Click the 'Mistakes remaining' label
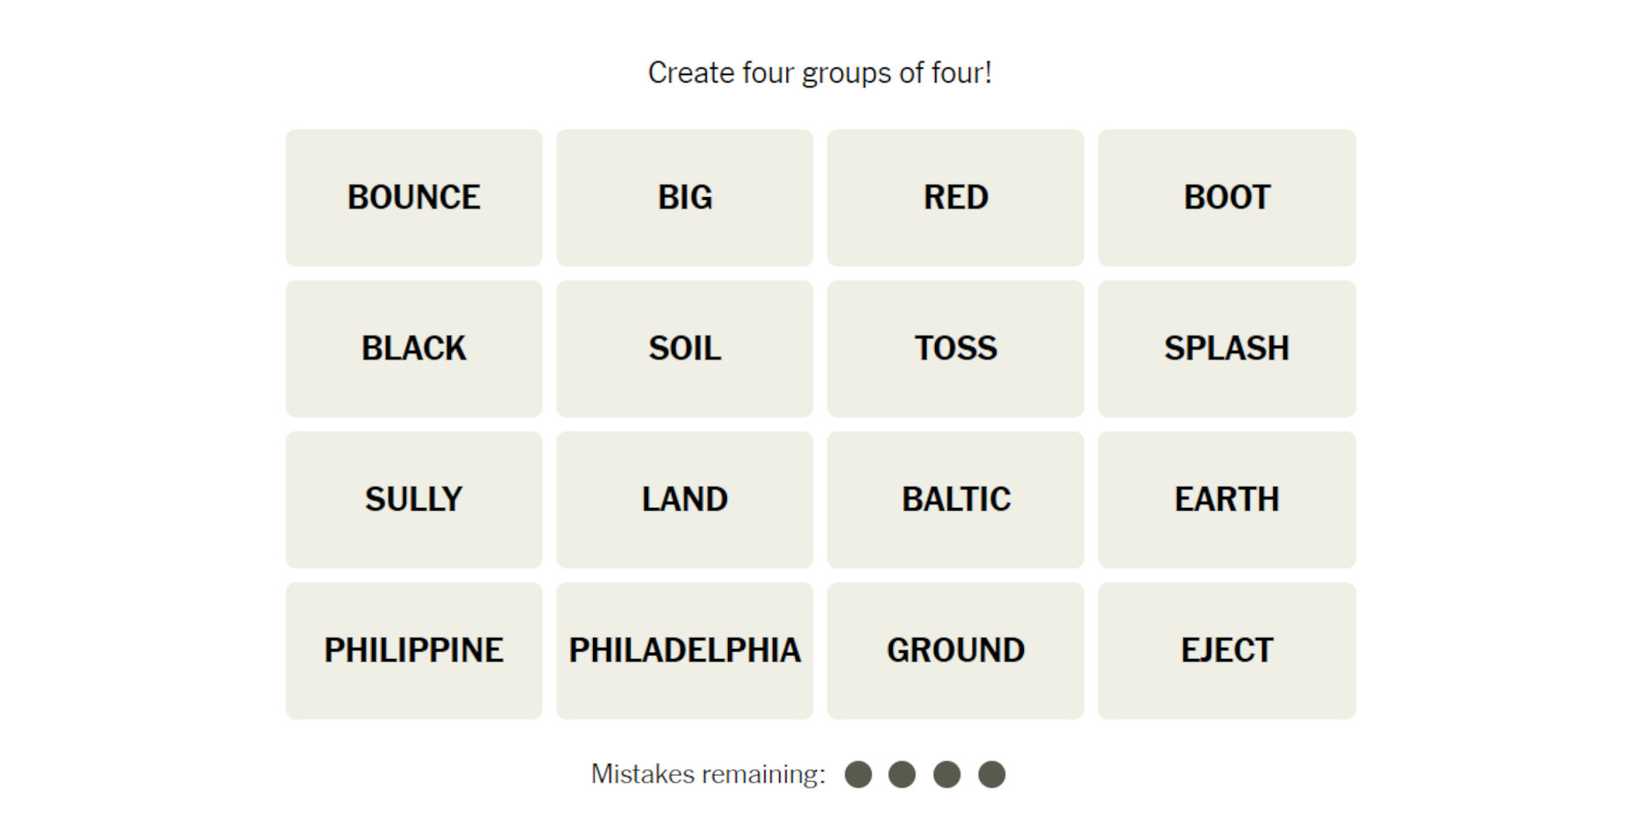1650x825 pixels. 708,774
